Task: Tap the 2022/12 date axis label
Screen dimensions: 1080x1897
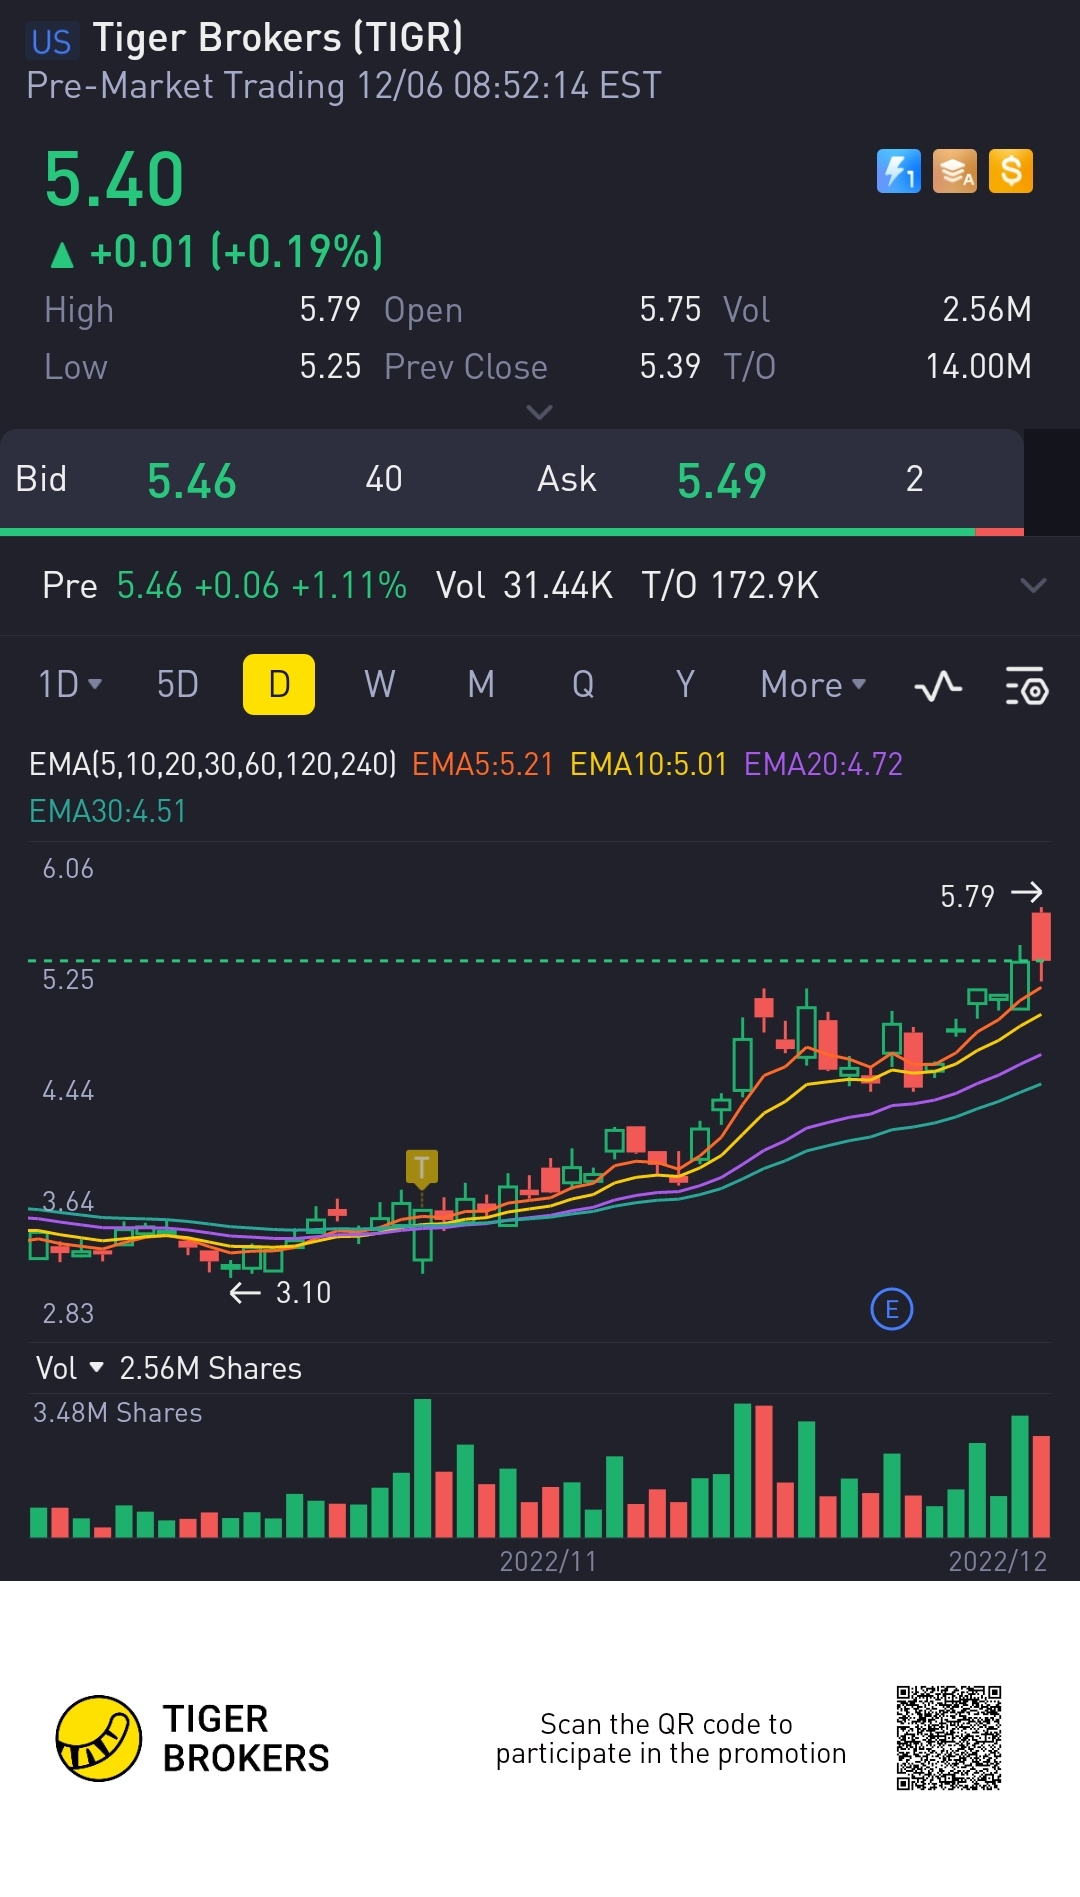Action: click(x=997, y=1561)
